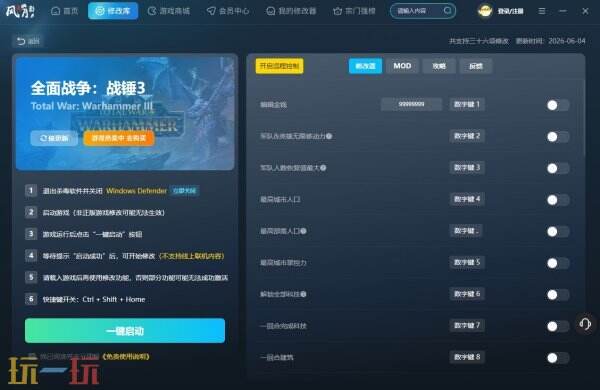Open the 《免责使用说明》 disclaimer link
This screenshot has height=390, width=600.
126,357
